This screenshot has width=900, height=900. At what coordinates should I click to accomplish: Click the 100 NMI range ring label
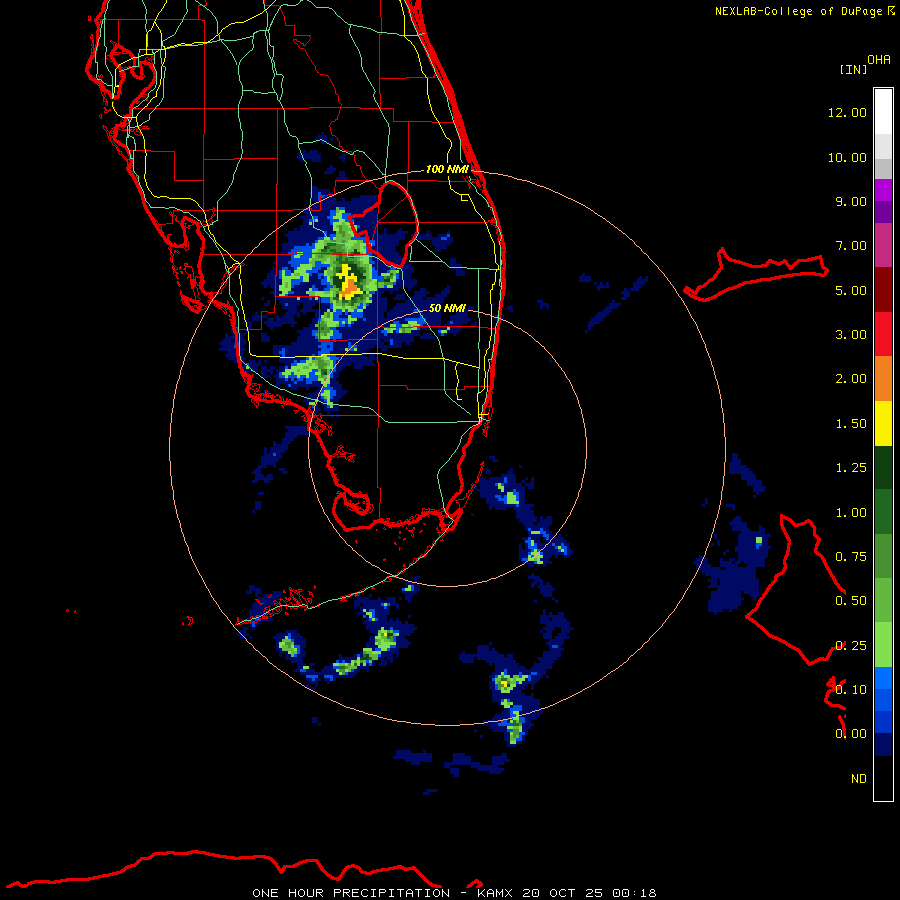click(447, 169)
